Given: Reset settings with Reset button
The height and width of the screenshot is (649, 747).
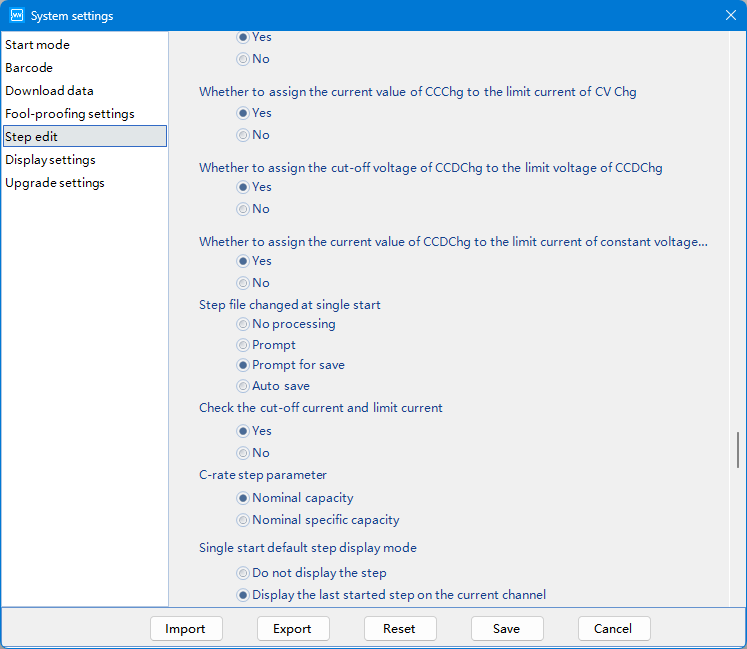Looking at the screenshot, I should [x=400, y=629].
